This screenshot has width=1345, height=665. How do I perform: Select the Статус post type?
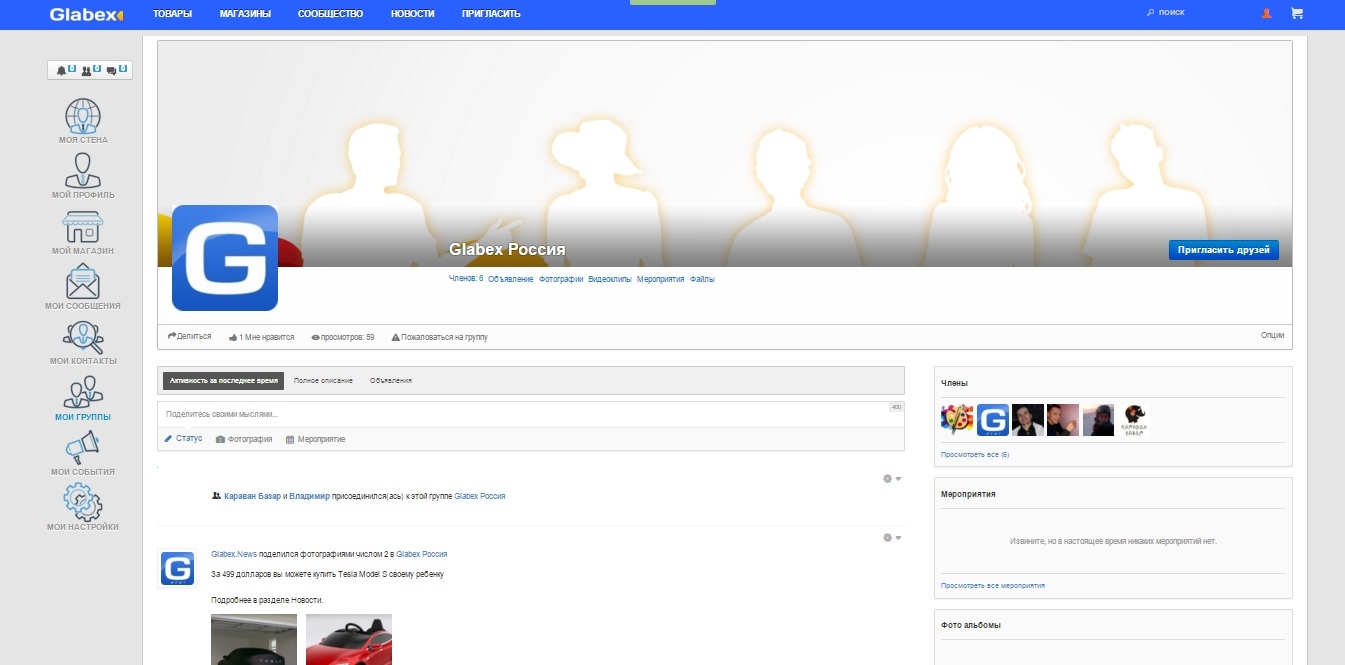[183, 439]
